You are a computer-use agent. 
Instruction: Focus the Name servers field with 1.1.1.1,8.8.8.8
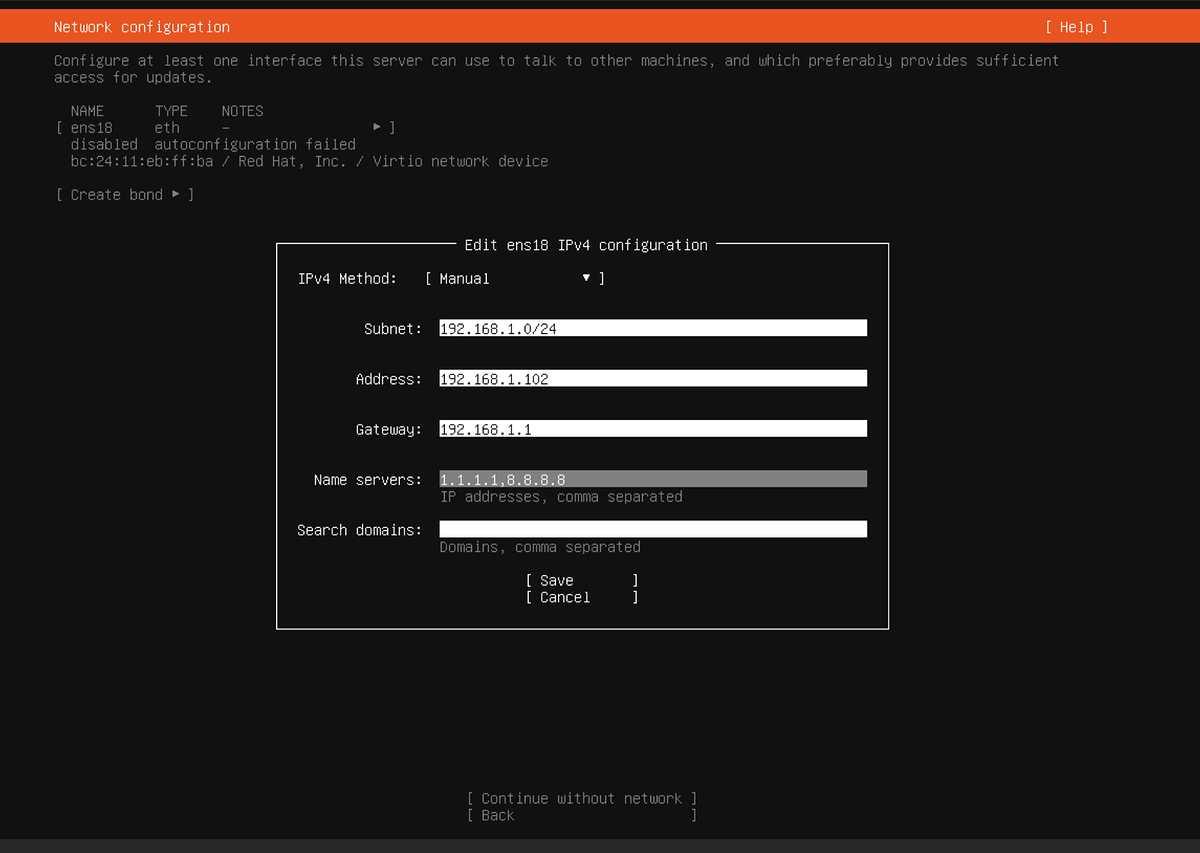pos(652,478)
